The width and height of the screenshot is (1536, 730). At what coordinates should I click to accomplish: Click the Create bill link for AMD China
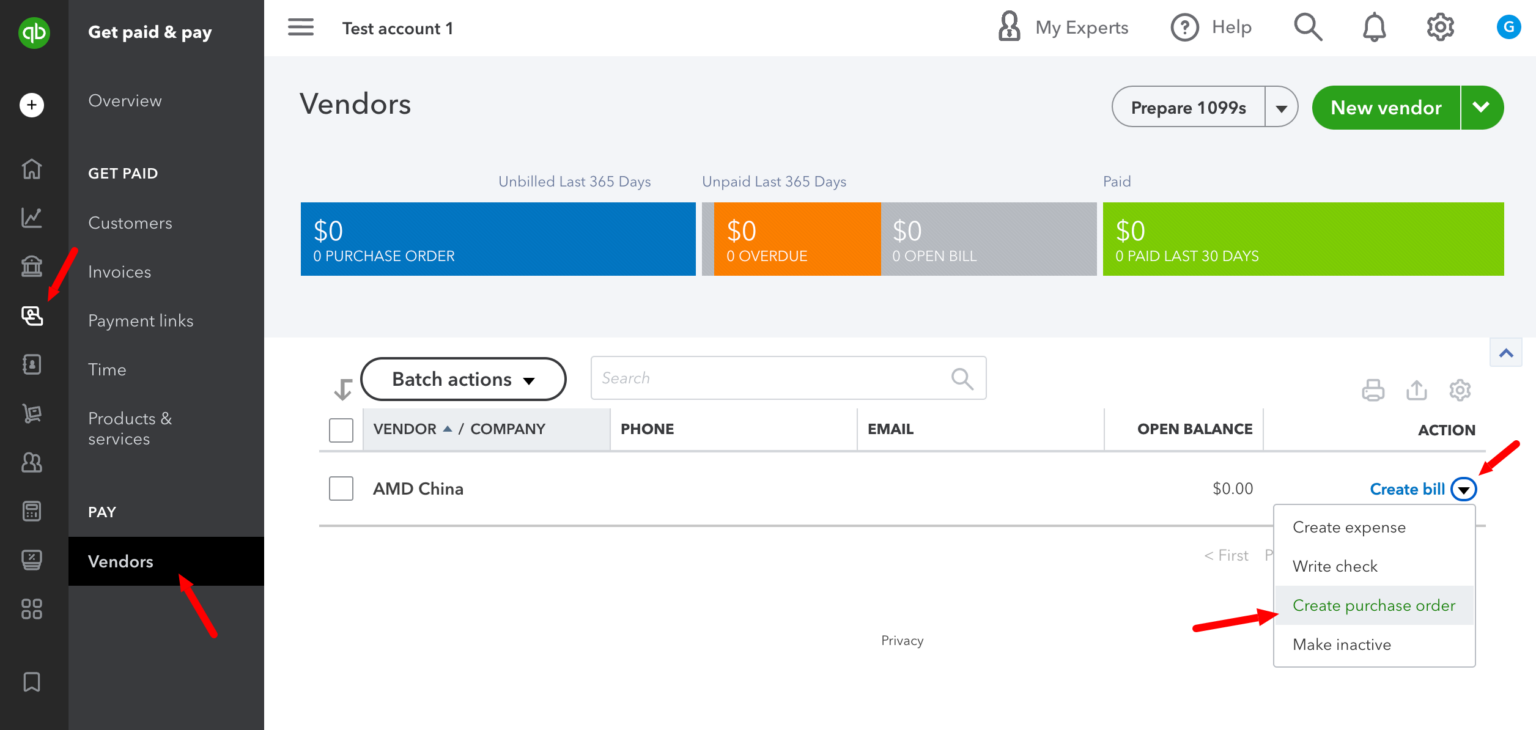coord(1407,489)
